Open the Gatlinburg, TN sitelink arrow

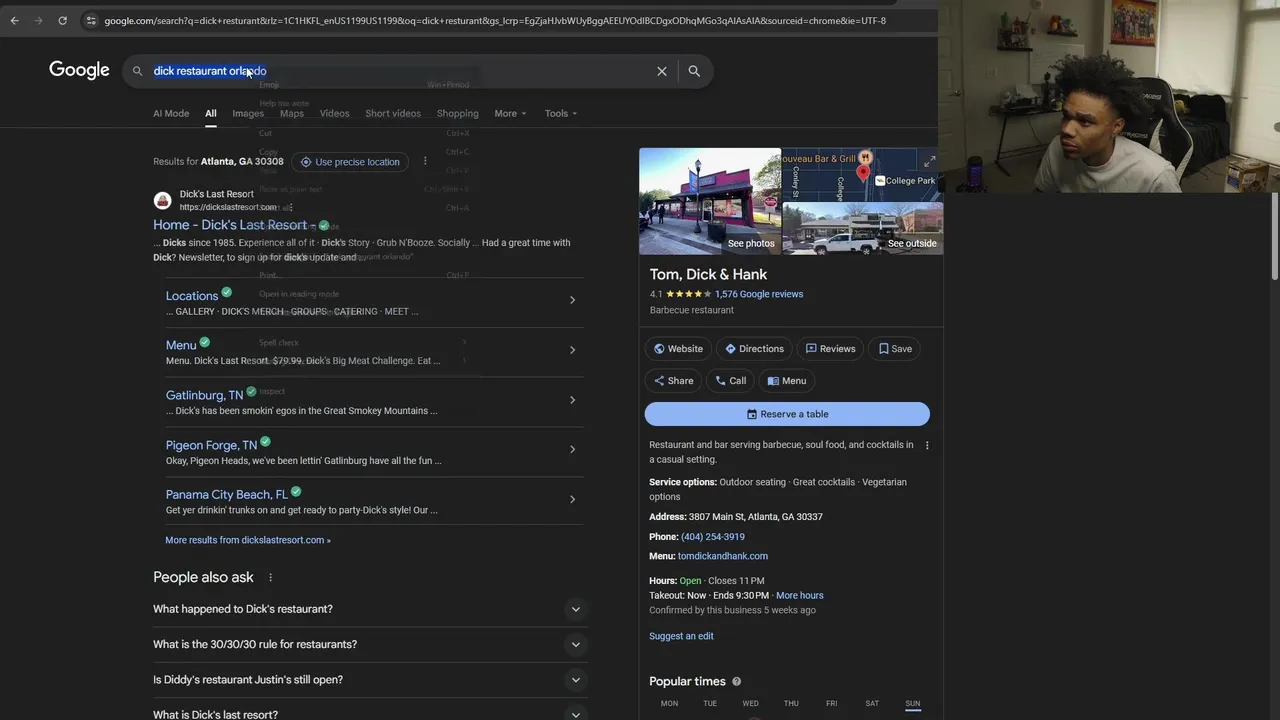tap(572, 400)
